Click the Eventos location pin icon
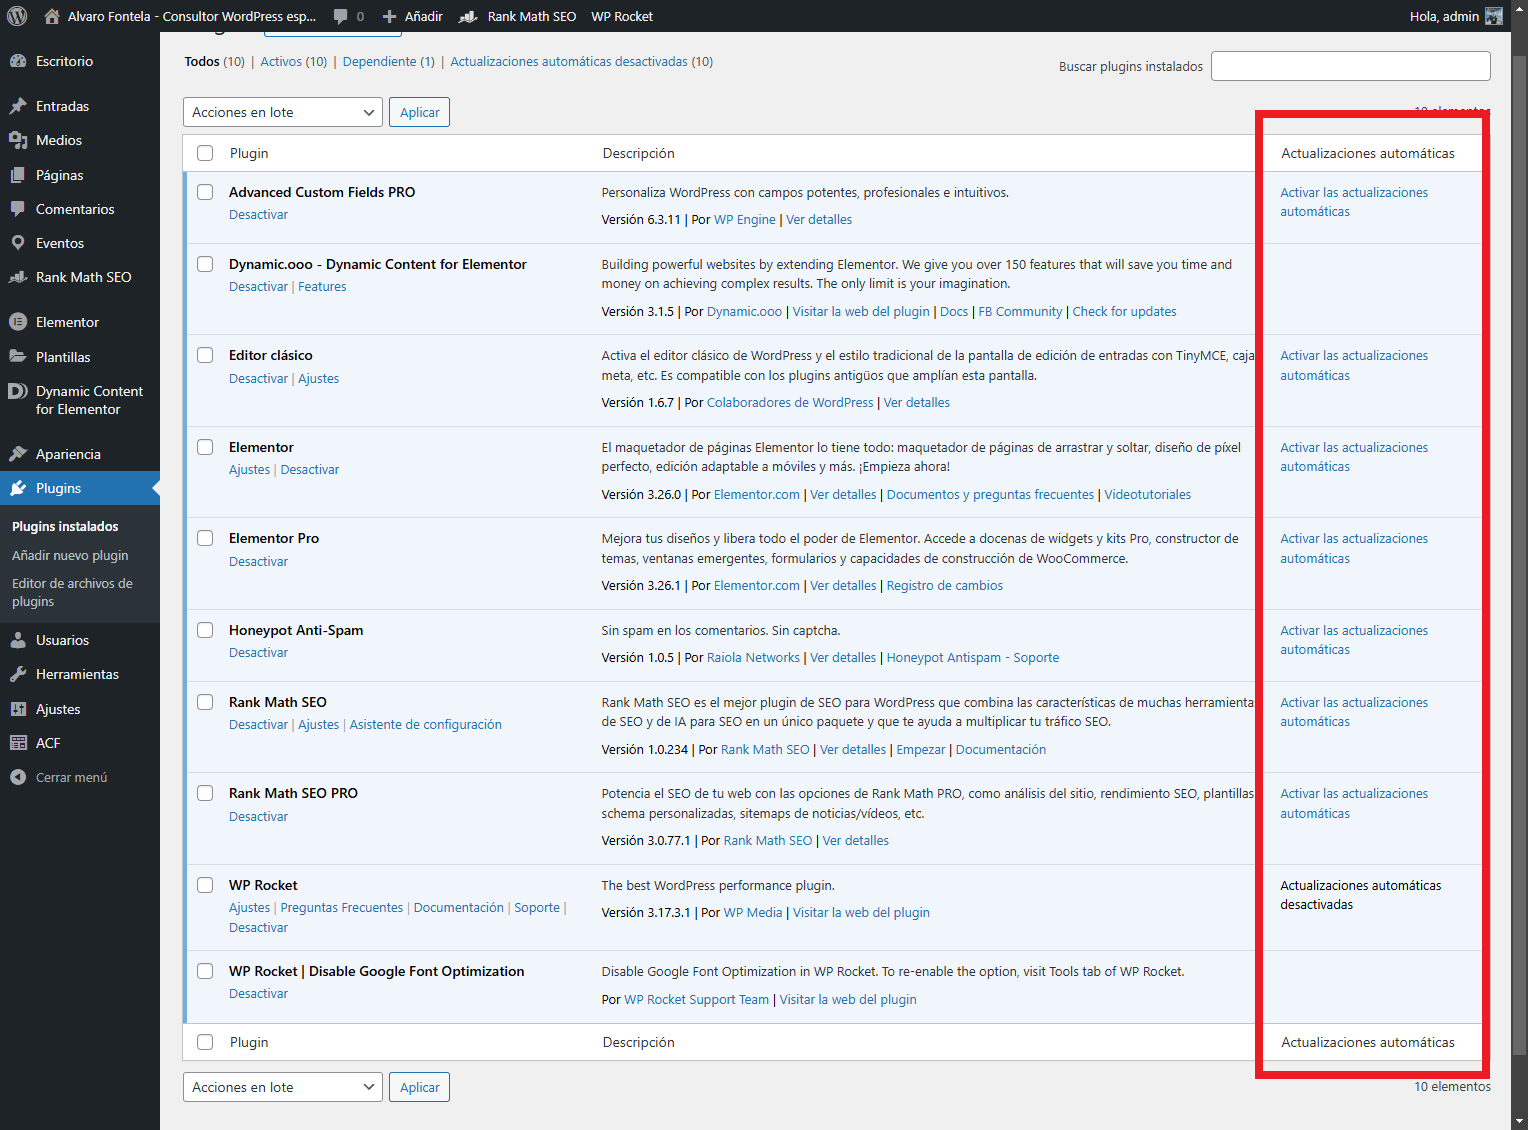The height and width of the screenshot is (1130, 1528). coord(18,243)
